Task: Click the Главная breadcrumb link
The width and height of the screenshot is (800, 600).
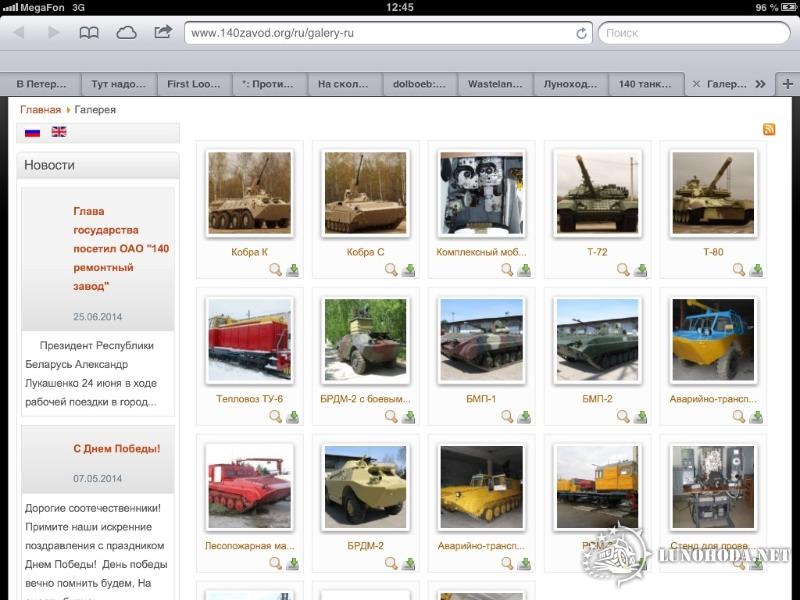Action: (40, 110)
